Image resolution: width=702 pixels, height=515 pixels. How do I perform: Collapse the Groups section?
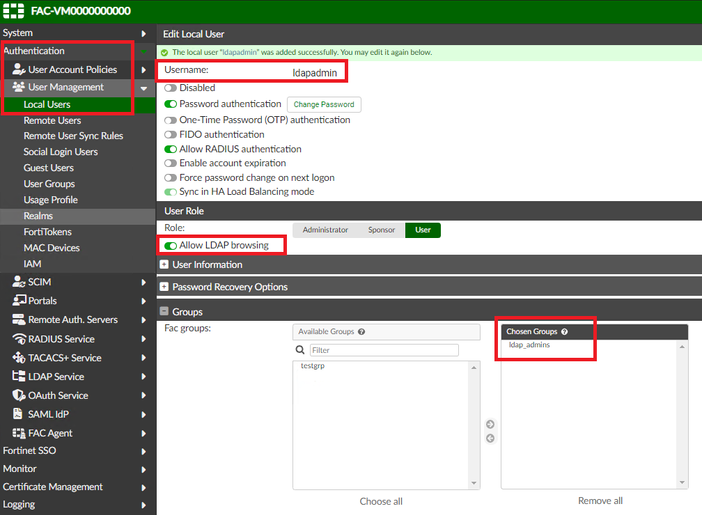coord(164,311)
